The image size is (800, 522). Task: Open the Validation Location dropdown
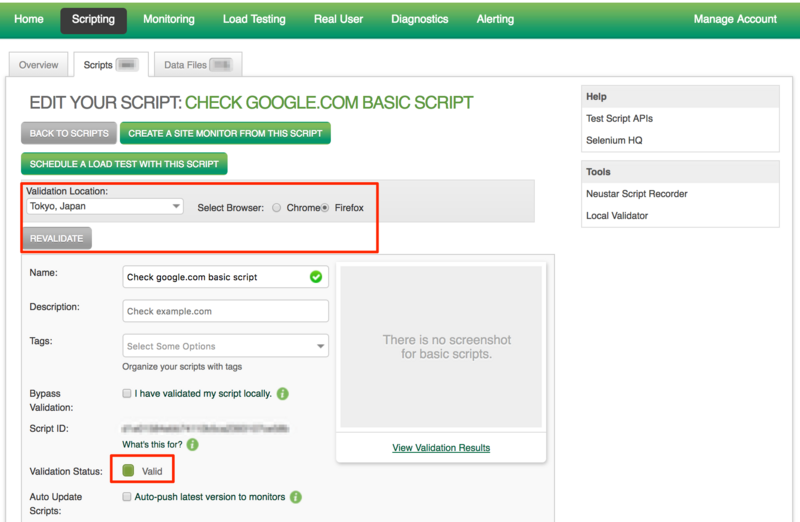click(x=105, y=206)
